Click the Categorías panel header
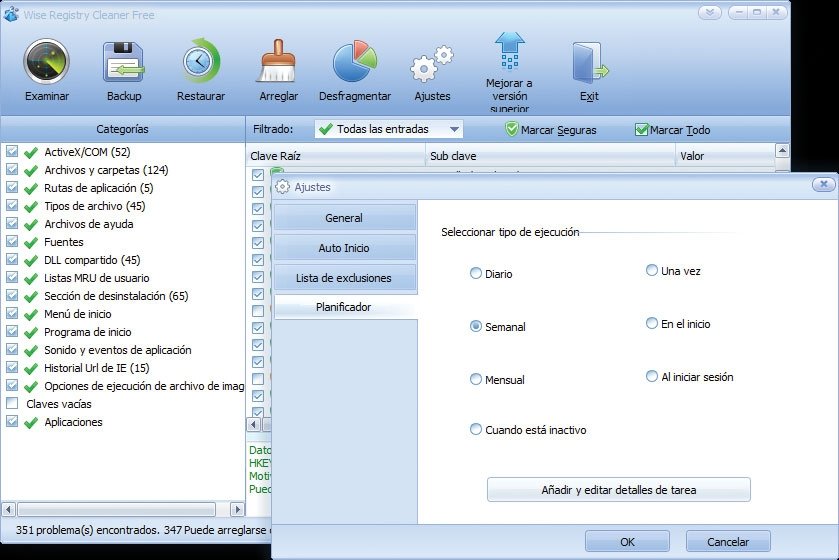This screenshot has height=560, width=839. (x=123, y=129)
